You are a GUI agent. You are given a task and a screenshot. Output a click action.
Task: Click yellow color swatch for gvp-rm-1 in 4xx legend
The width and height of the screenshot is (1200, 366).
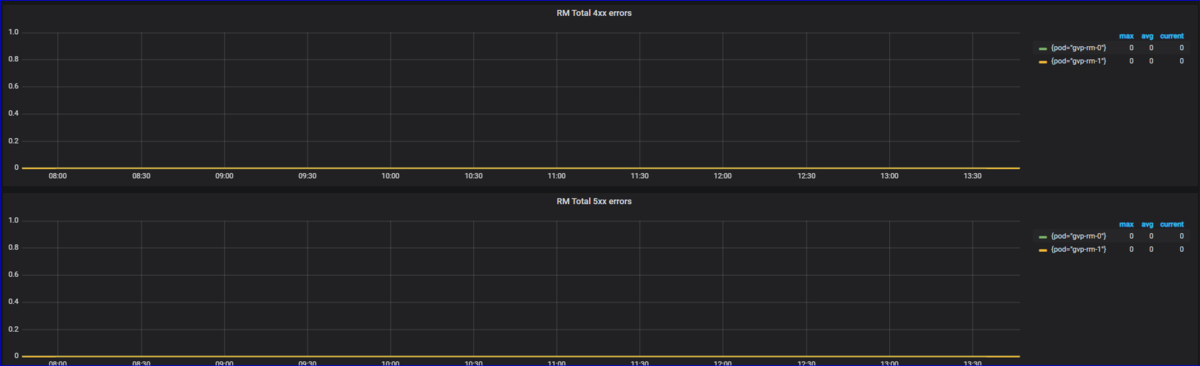click(x=1043, y=61)
